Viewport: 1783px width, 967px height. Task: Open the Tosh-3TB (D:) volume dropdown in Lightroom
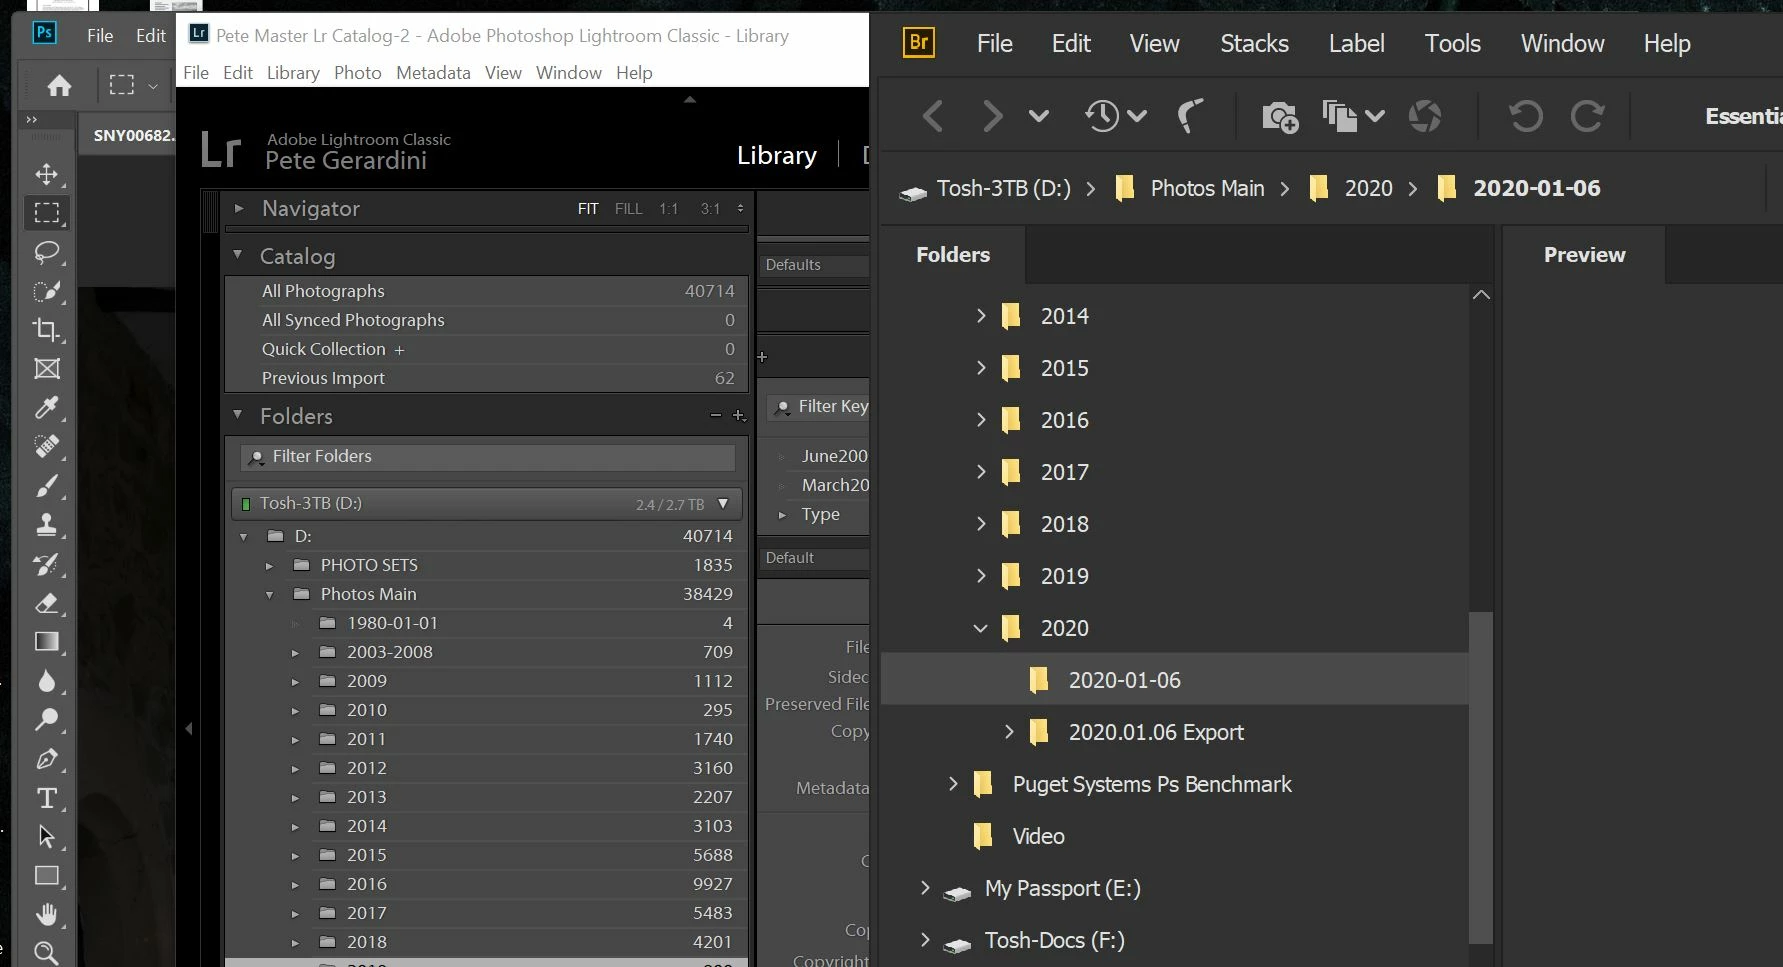pos(723,503)
